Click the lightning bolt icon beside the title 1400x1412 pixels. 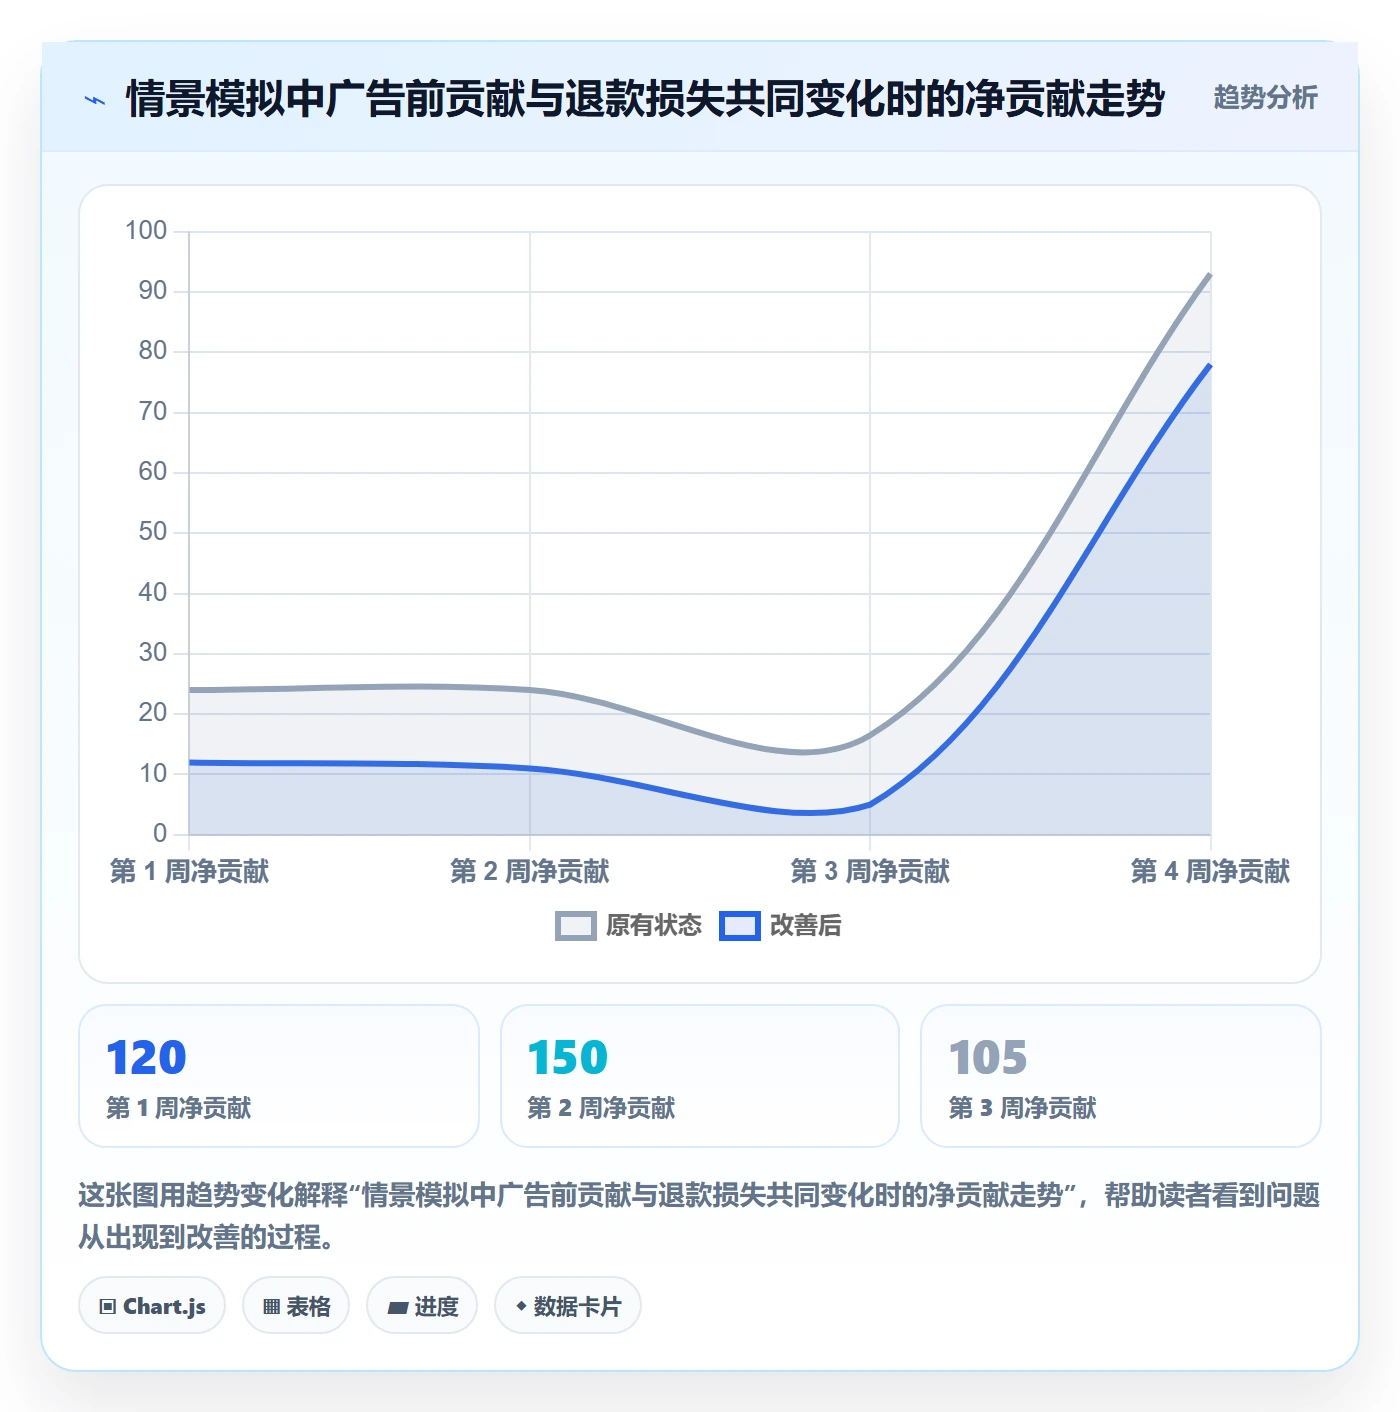tap(95, 99)
